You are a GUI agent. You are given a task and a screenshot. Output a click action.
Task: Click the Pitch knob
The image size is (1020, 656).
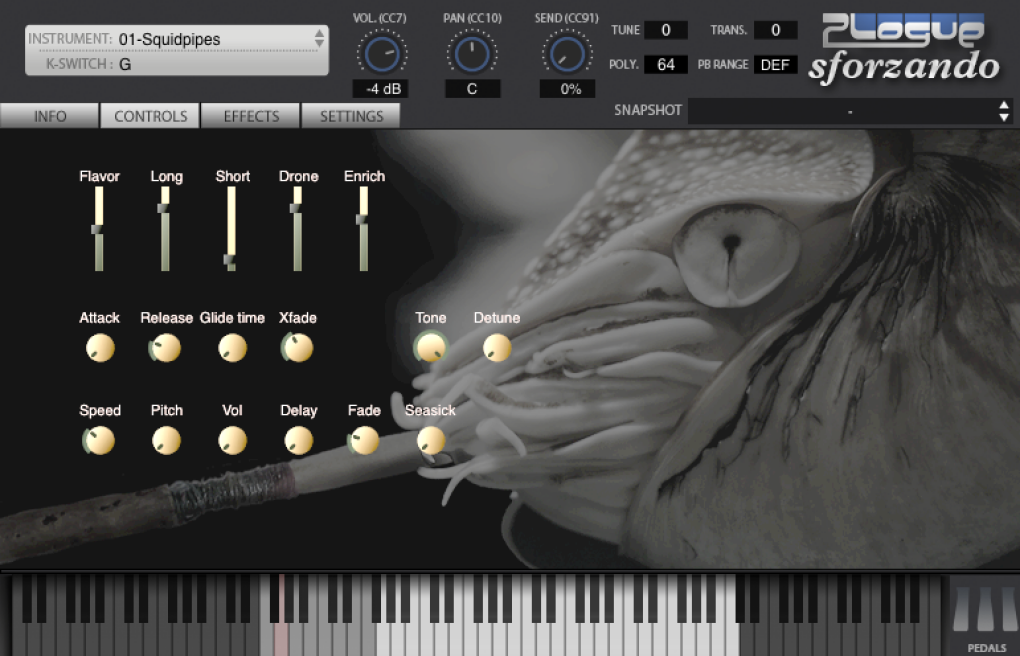pos(167,441)
